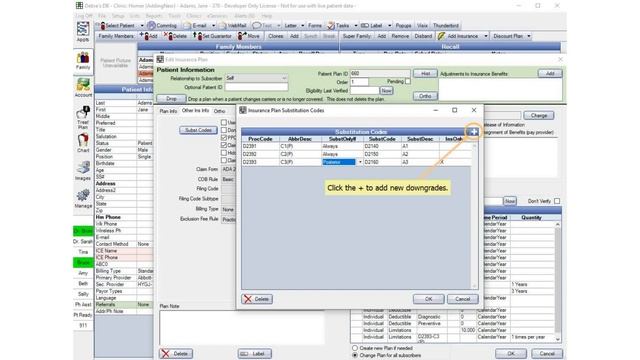Click OK in the Substitution Codes dialog
Image resolution: width=640 pixels, height=360 pixels.
click(x=428, y=299)
